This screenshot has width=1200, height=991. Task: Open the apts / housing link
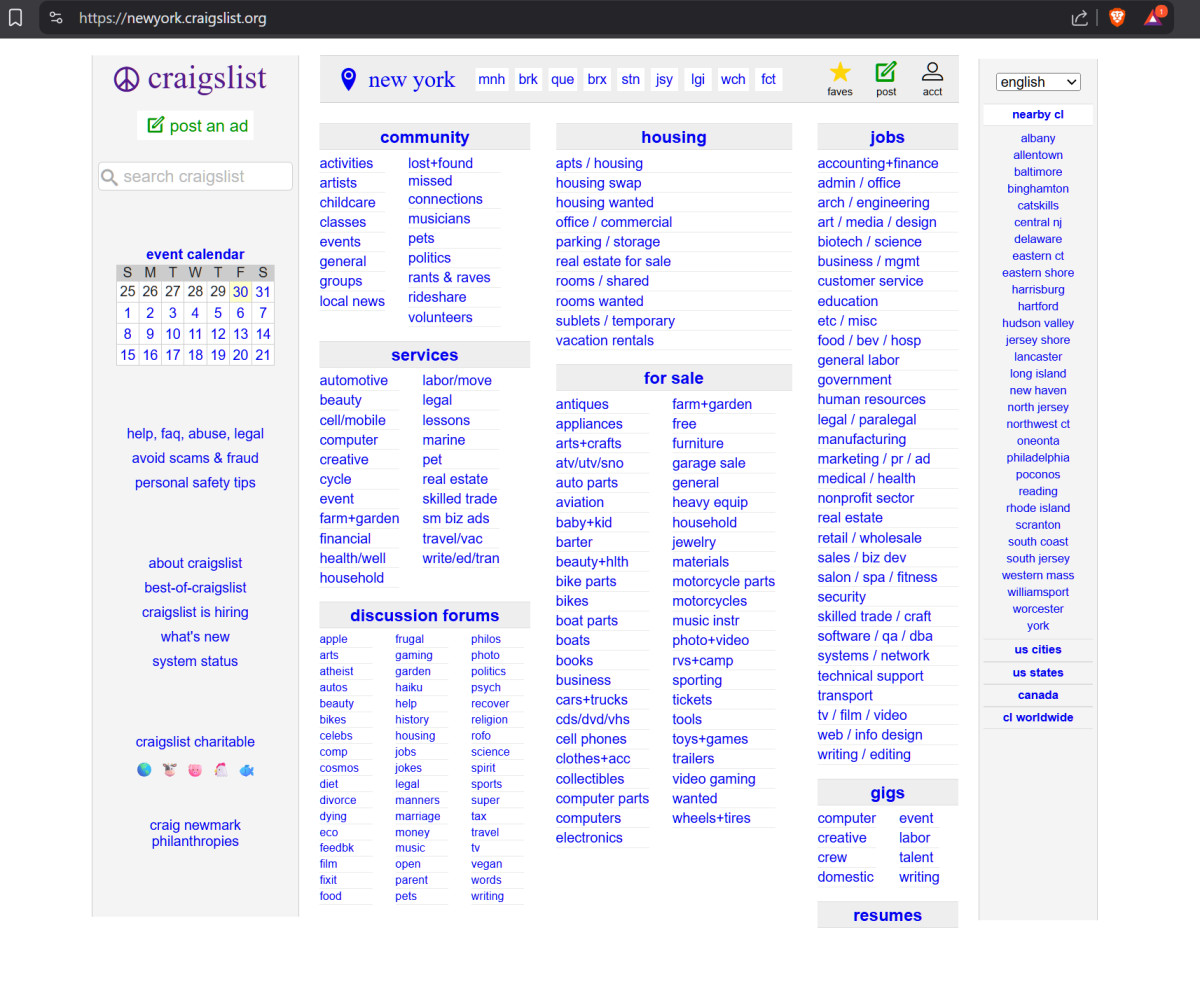599,163
